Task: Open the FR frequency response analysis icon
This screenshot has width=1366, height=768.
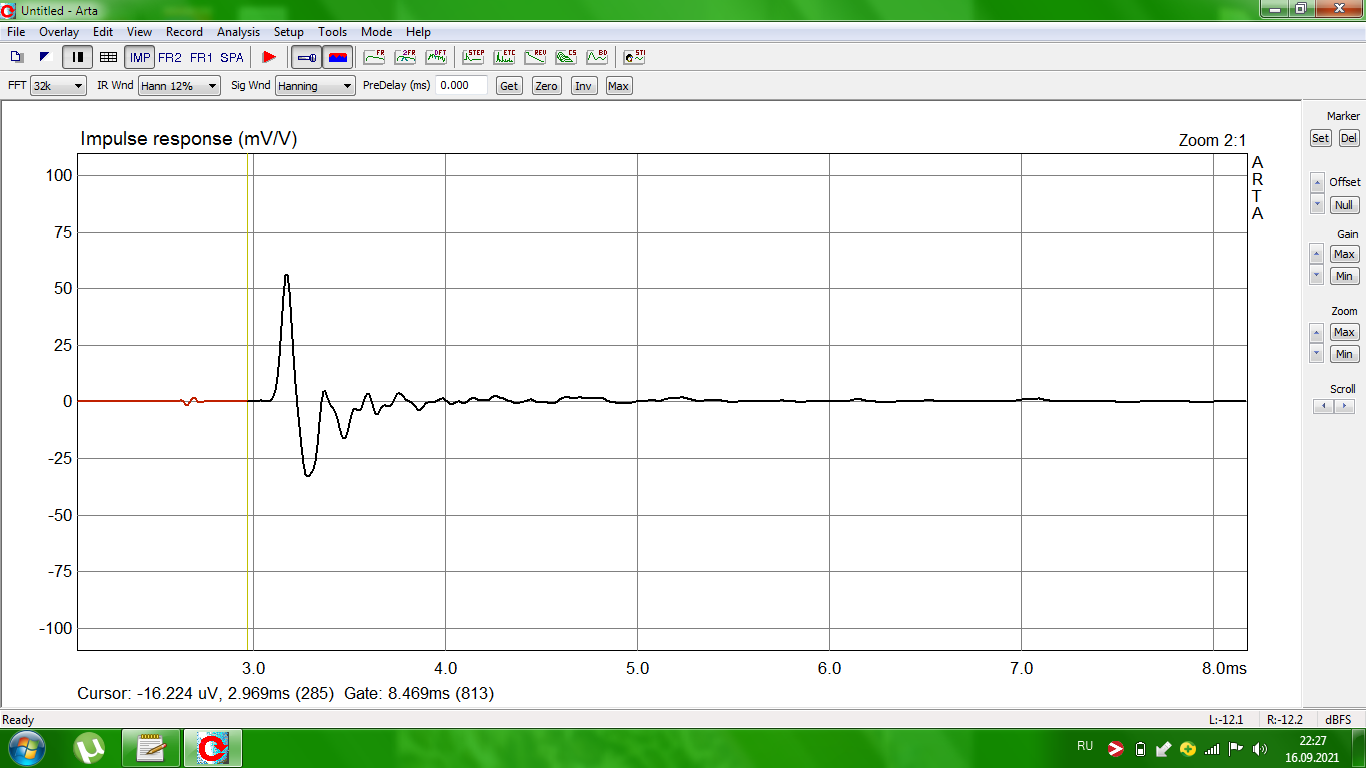Action: click(x=374, y=57)
